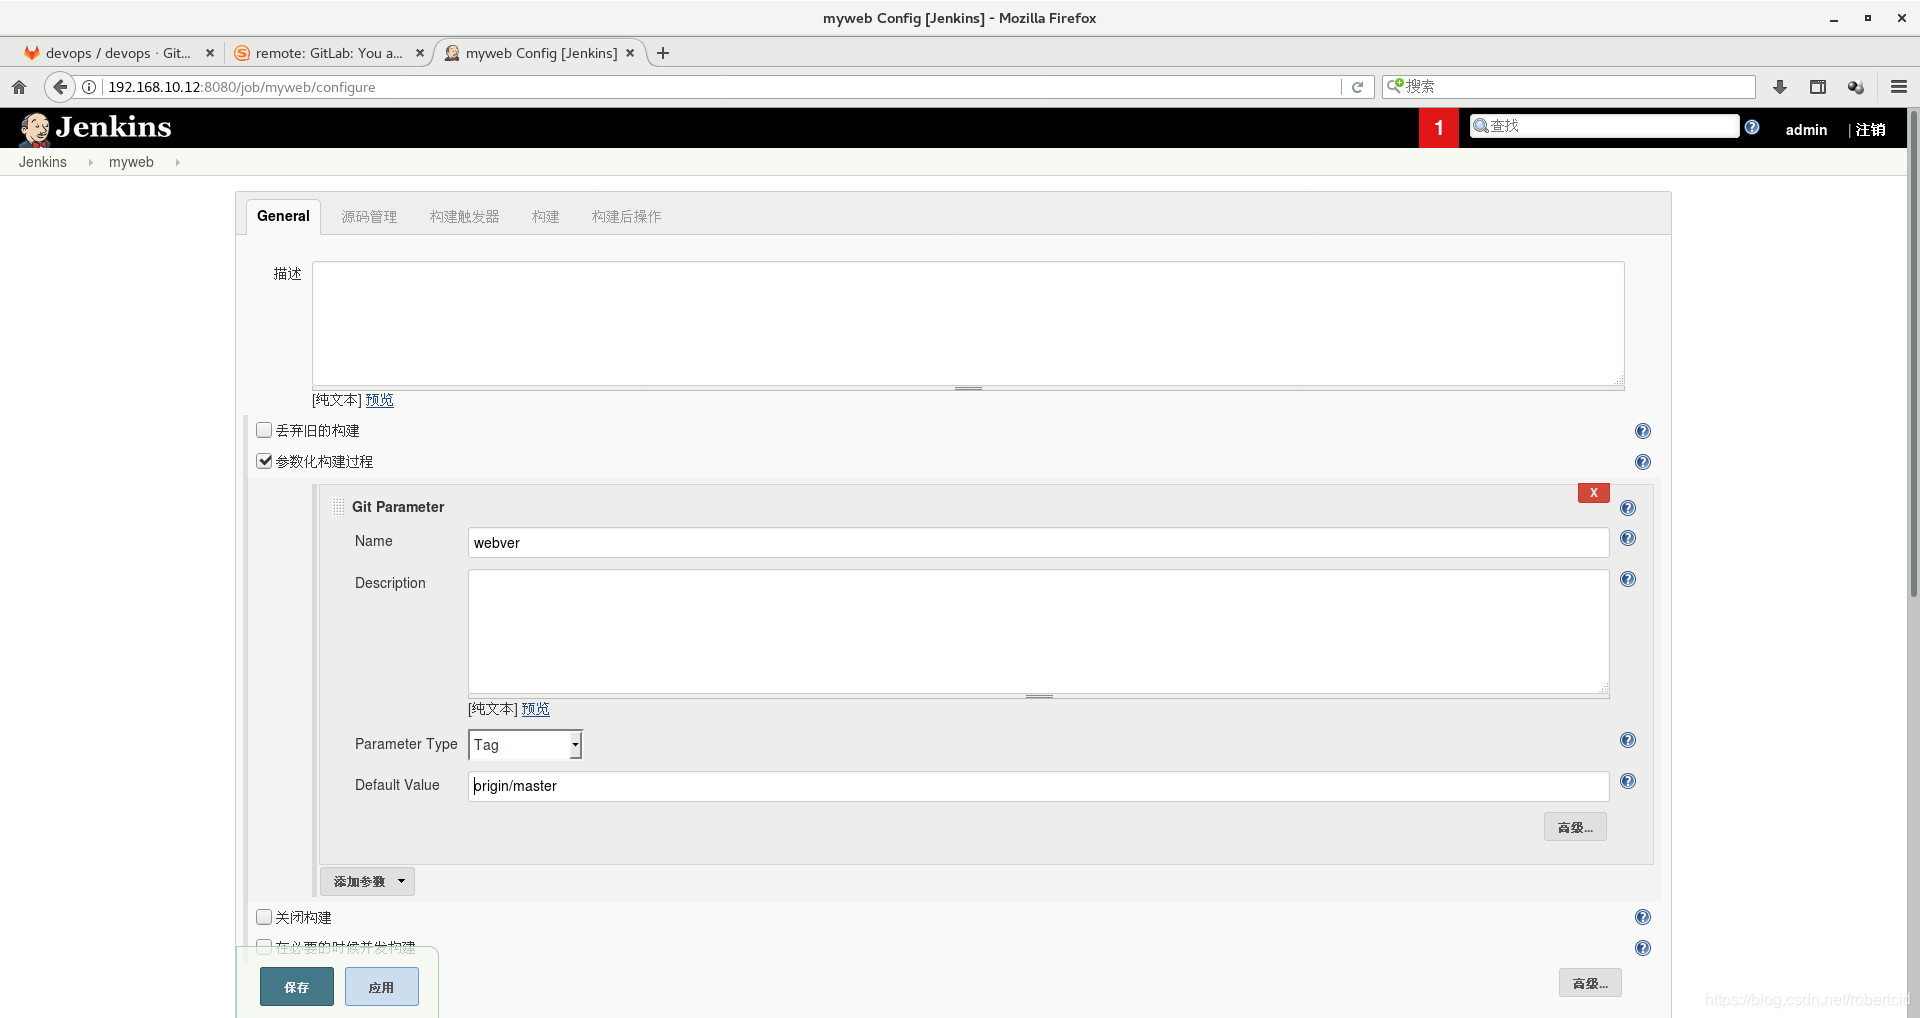
Task: Delete the Git Parameter with the red X
Action: (1594, 493)
